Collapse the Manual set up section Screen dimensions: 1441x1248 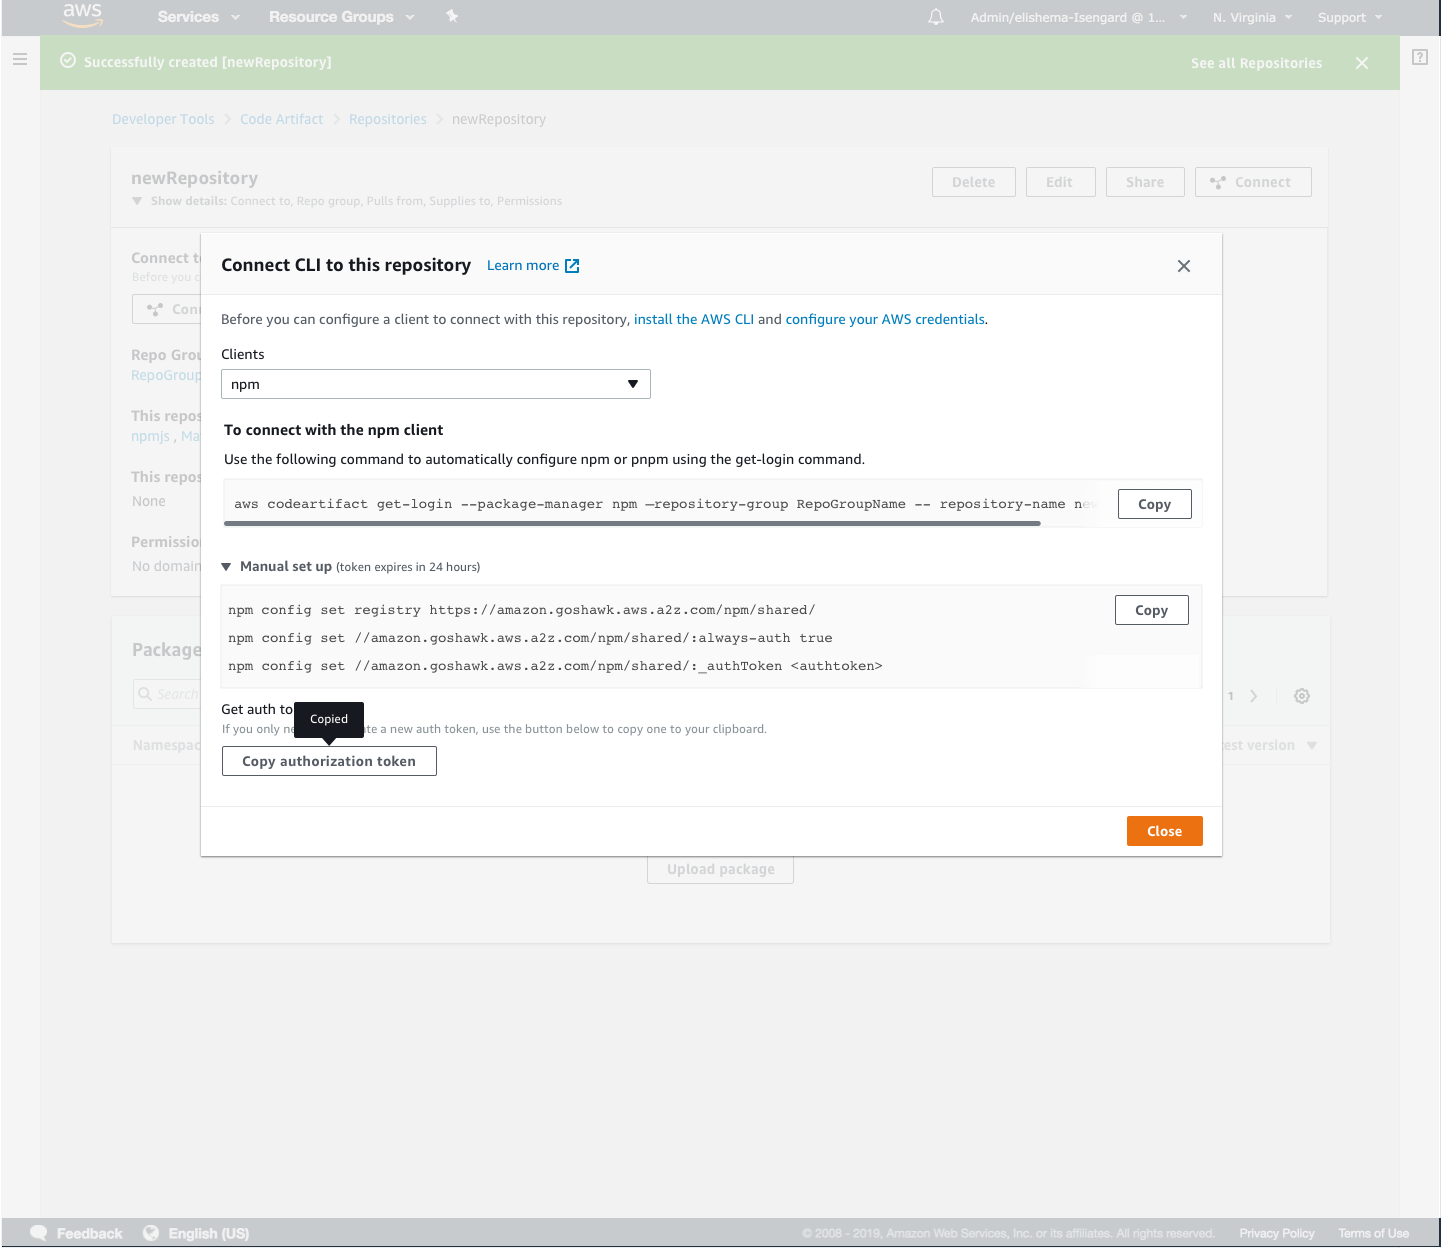coord(226,567)
